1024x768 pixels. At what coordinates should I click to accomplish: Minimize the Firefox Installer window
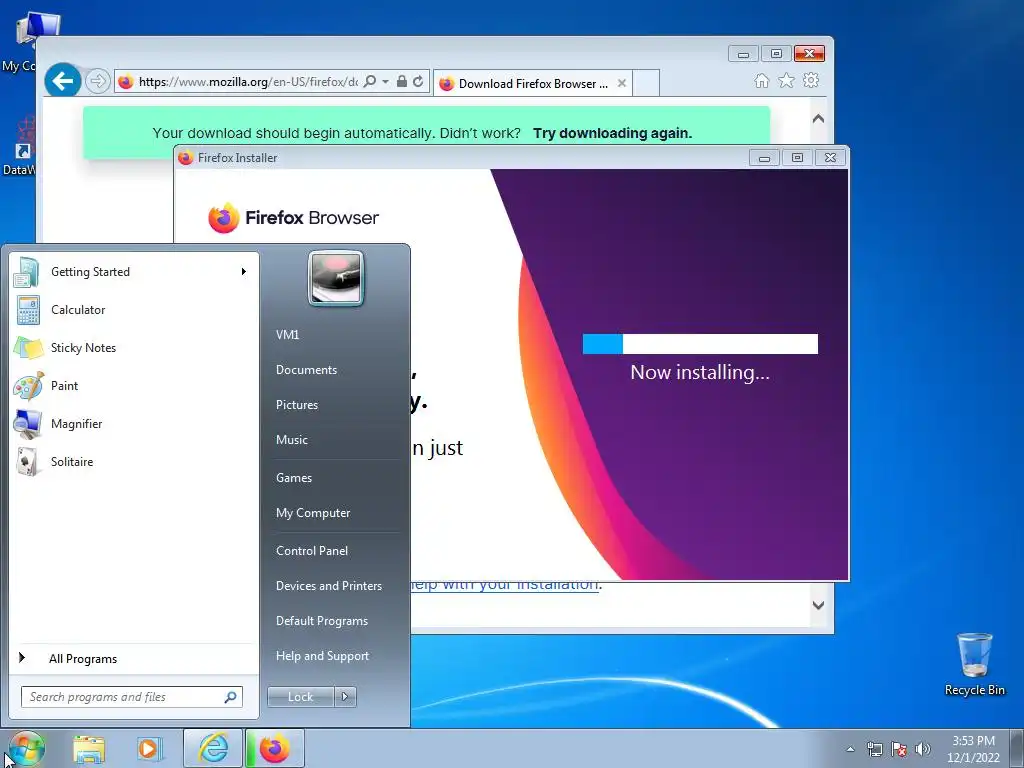(x=764, y=157)
